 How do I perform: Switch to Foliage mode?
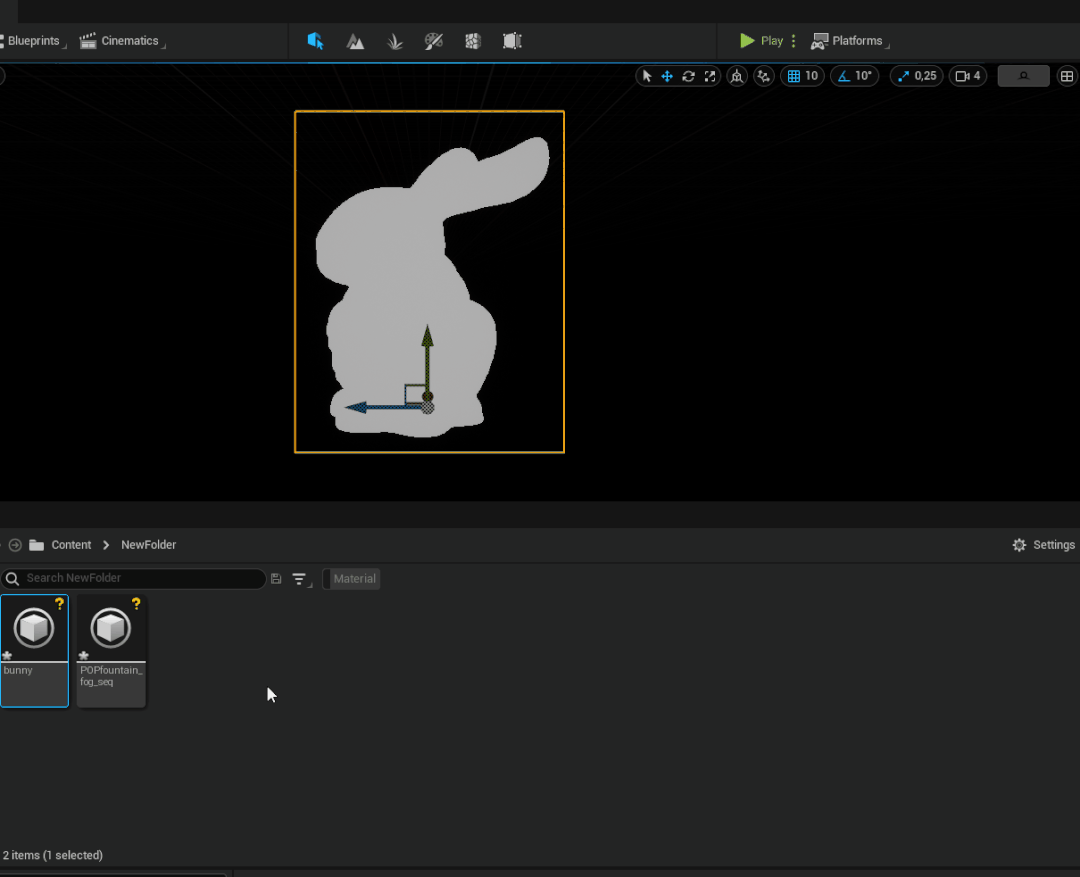(395, 41)
